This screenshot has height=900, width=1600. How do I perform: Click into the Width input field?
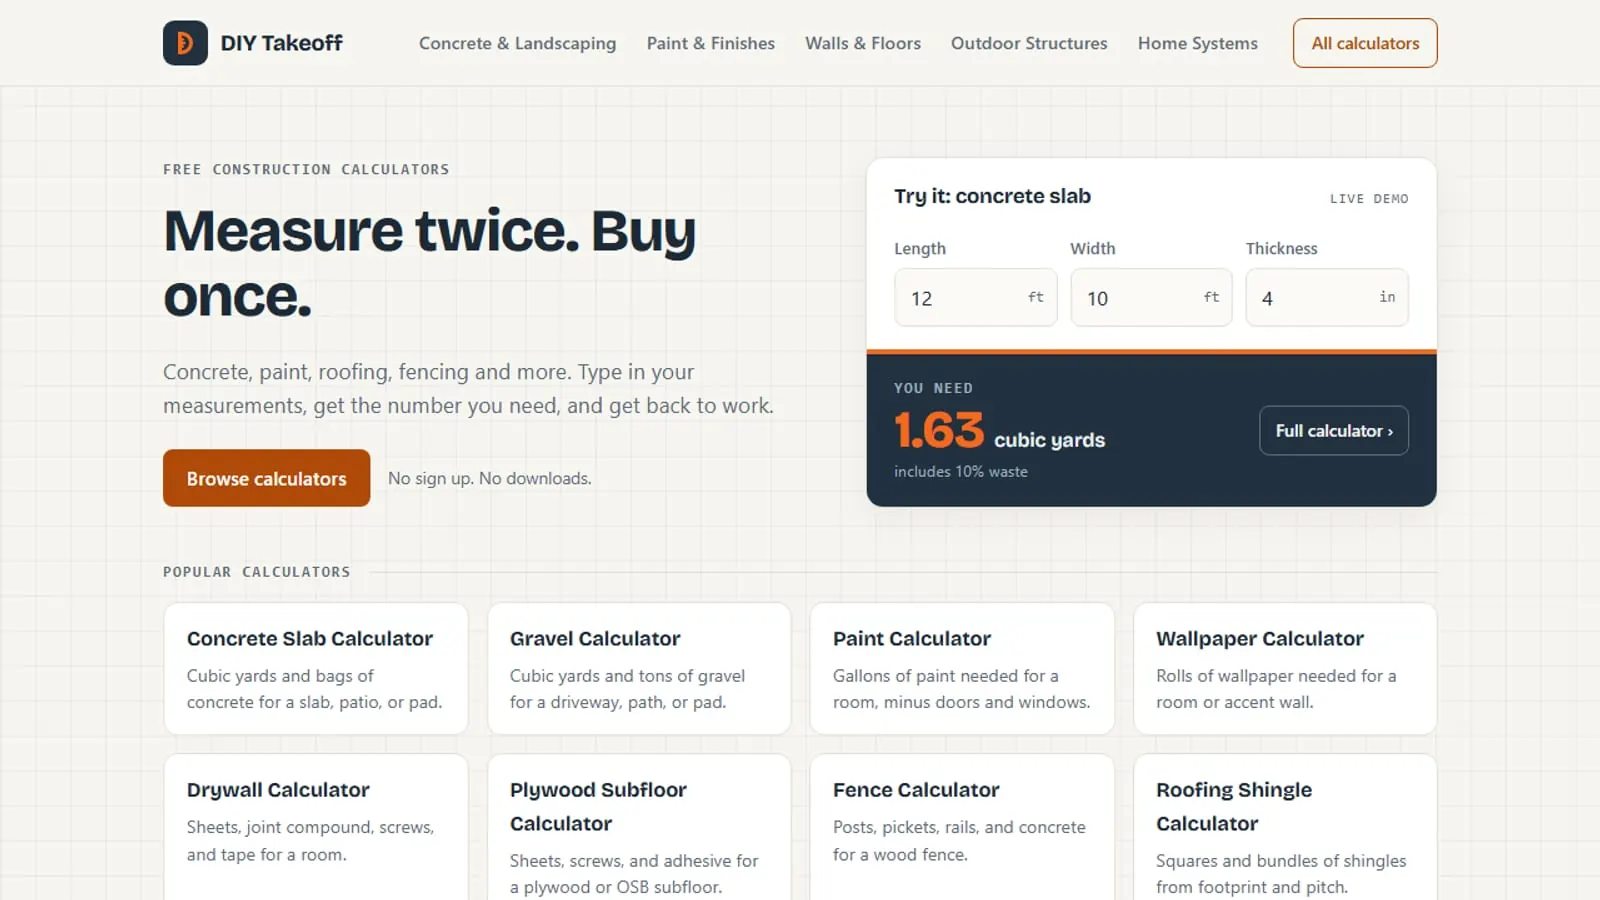tap(1151, 297)
